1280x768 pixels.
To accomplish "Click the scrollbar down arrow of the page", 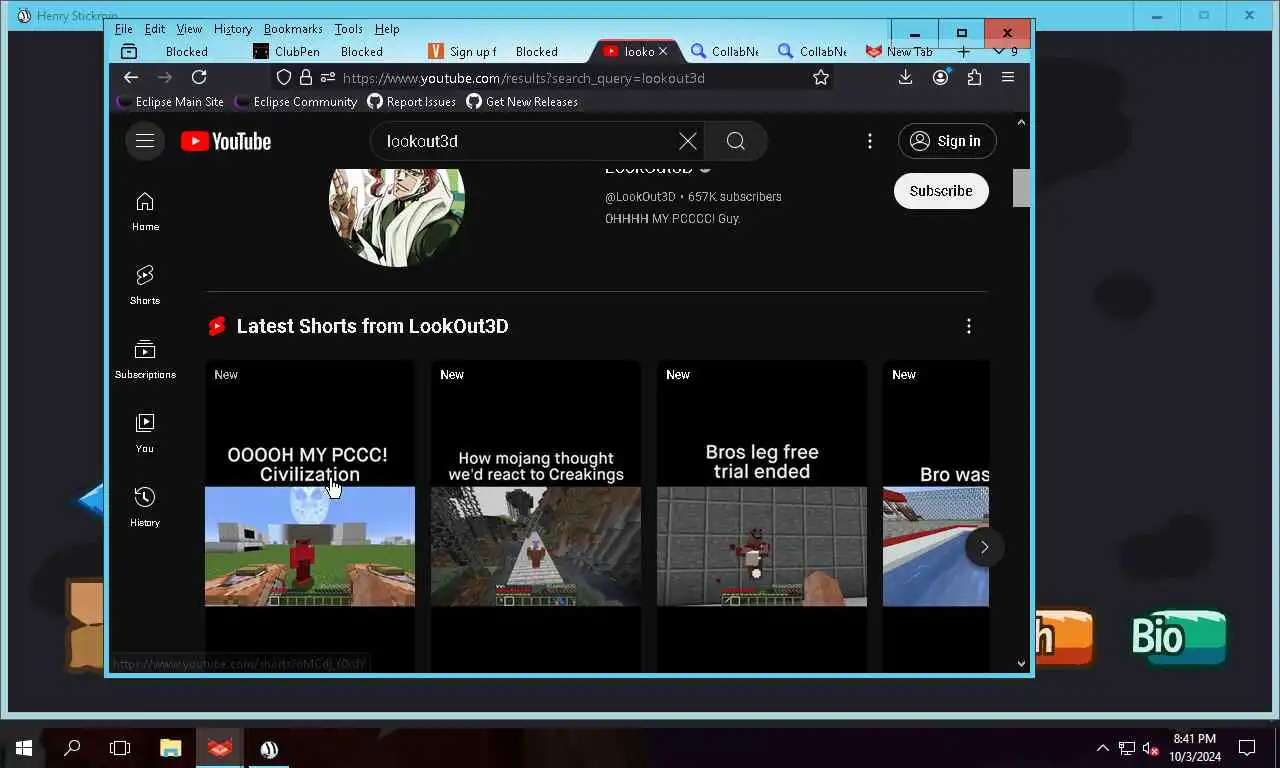I will click(x=1021, y=663).
